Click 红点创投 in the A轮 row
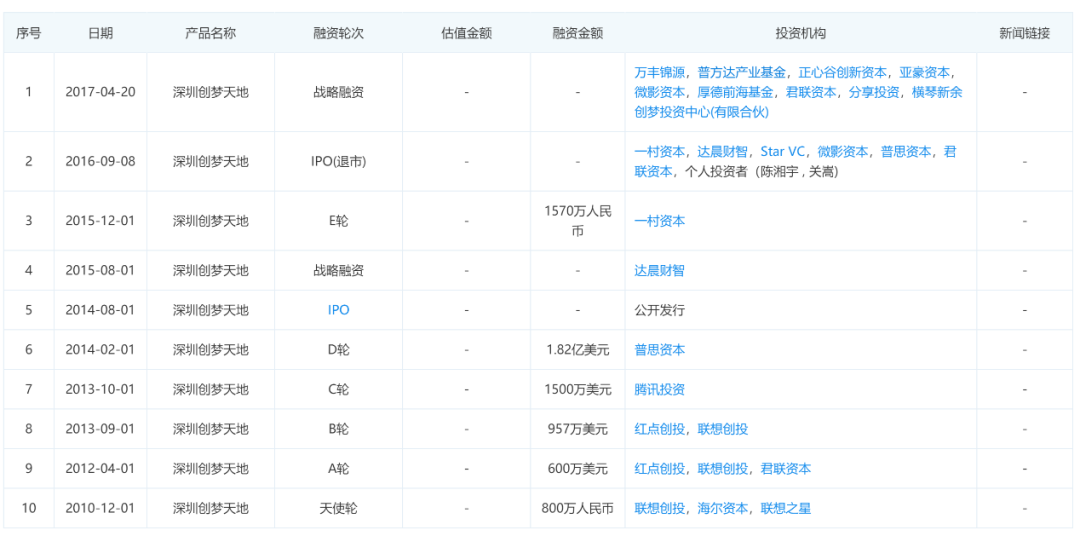 pyautogui.click(x=659, y=469)
